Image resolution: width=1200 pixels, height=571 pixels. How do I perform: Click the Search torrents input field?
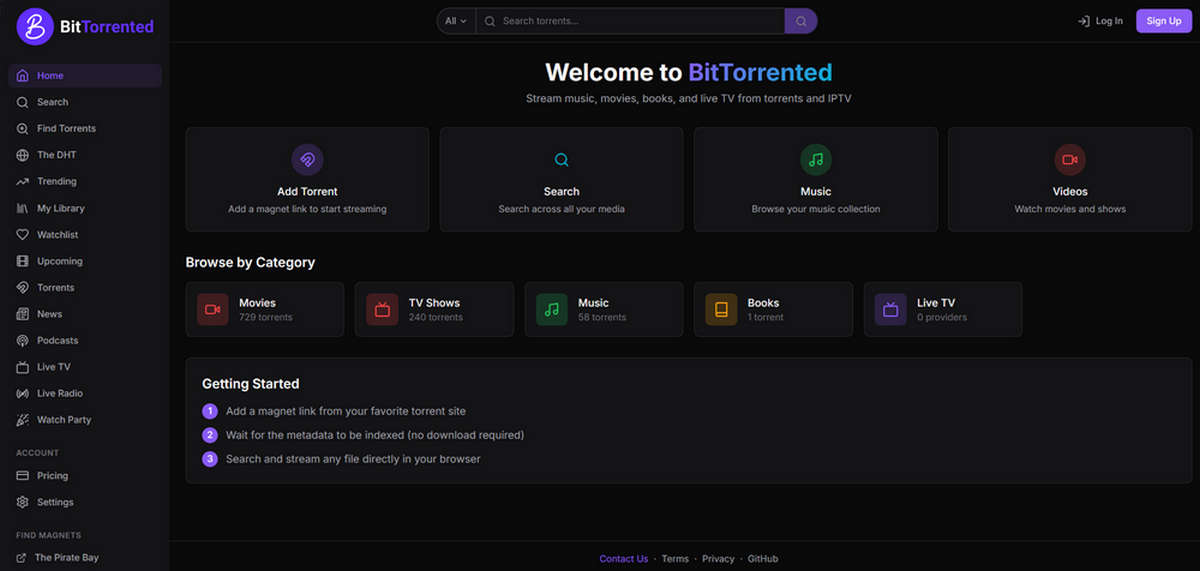pos(630,21)
